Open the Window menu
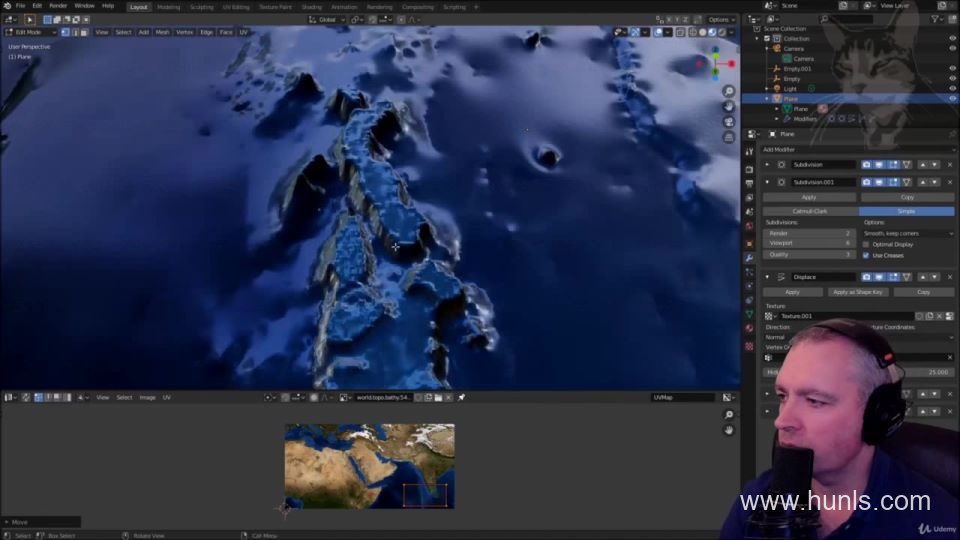Screen dimensions: 960x540 click(x=84, y=6)
